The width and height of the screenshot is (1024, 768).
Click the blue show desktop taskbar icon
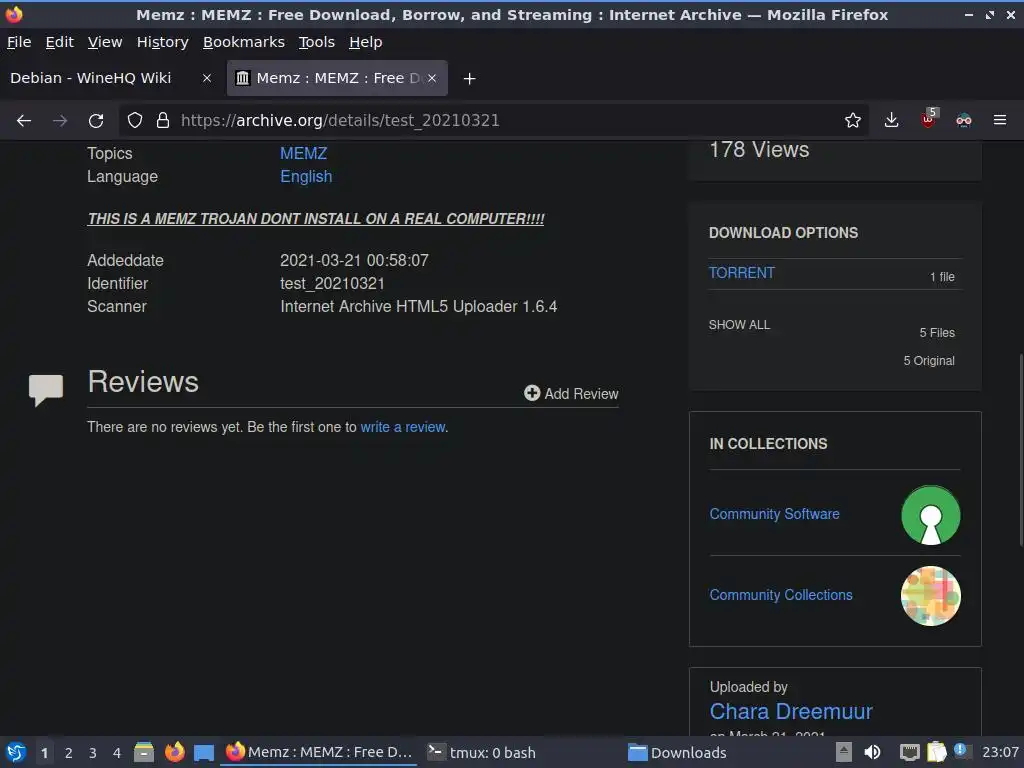click(x=204, y=753)
